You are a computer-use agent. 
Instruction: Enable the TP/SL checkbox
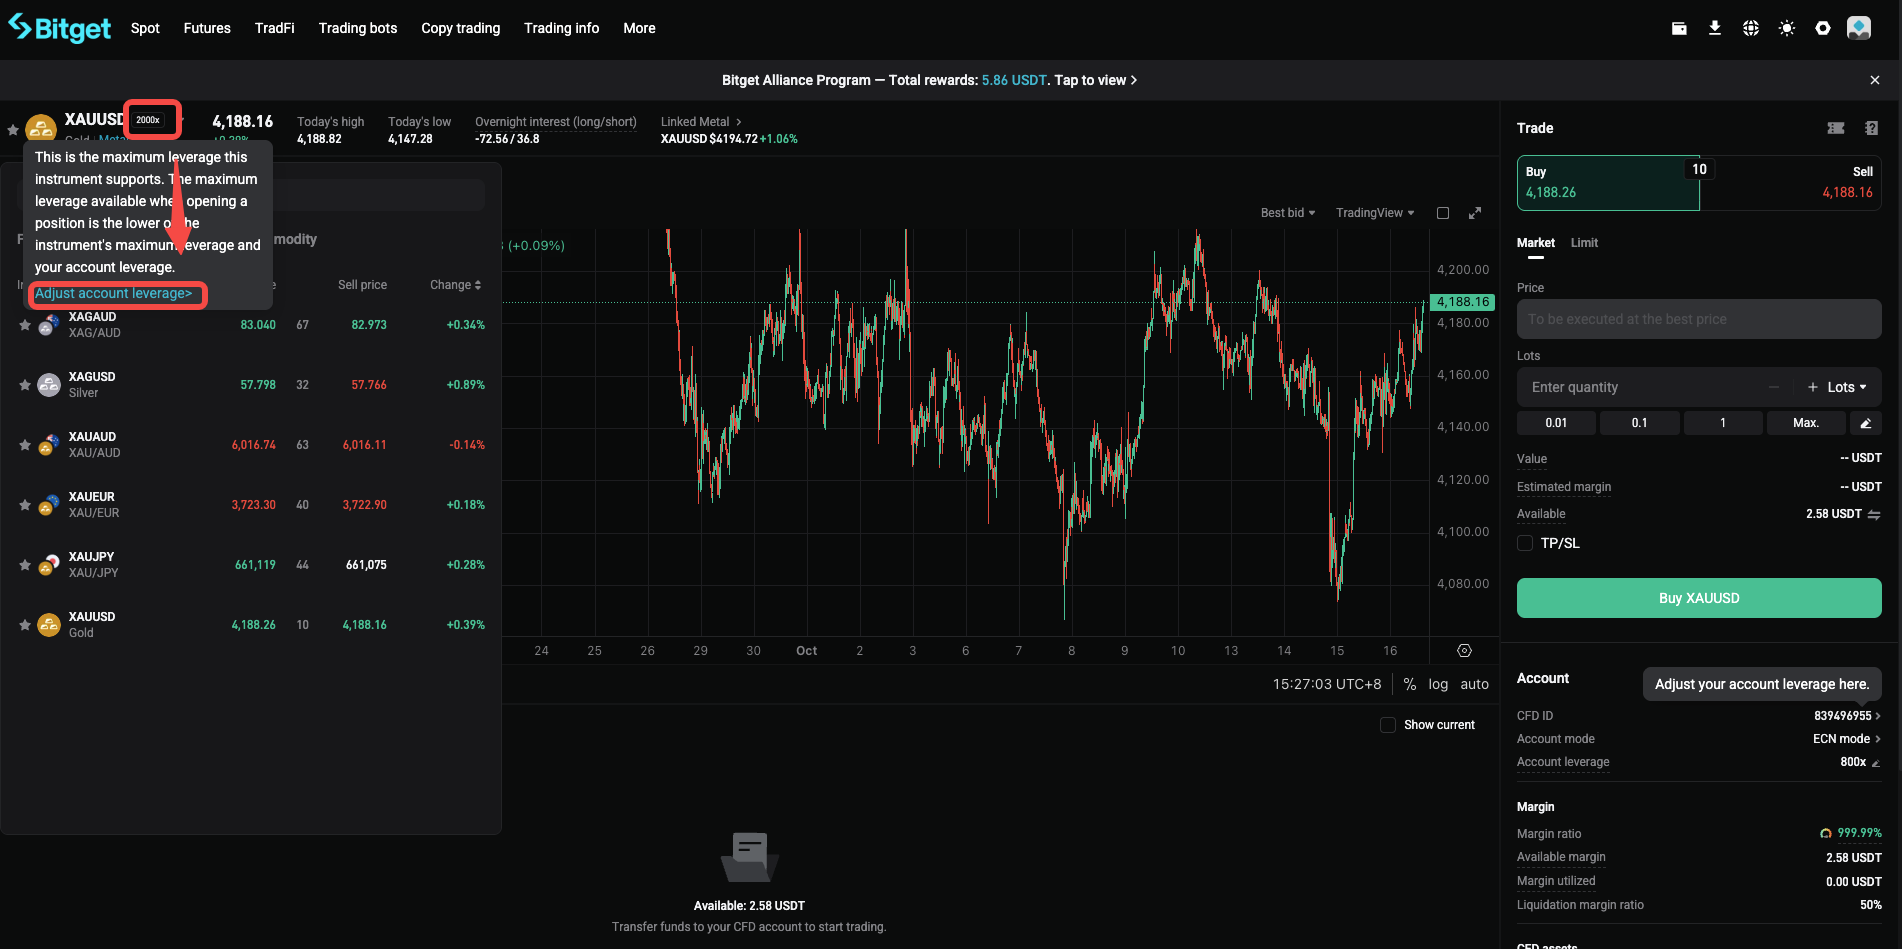(1525, 543)
